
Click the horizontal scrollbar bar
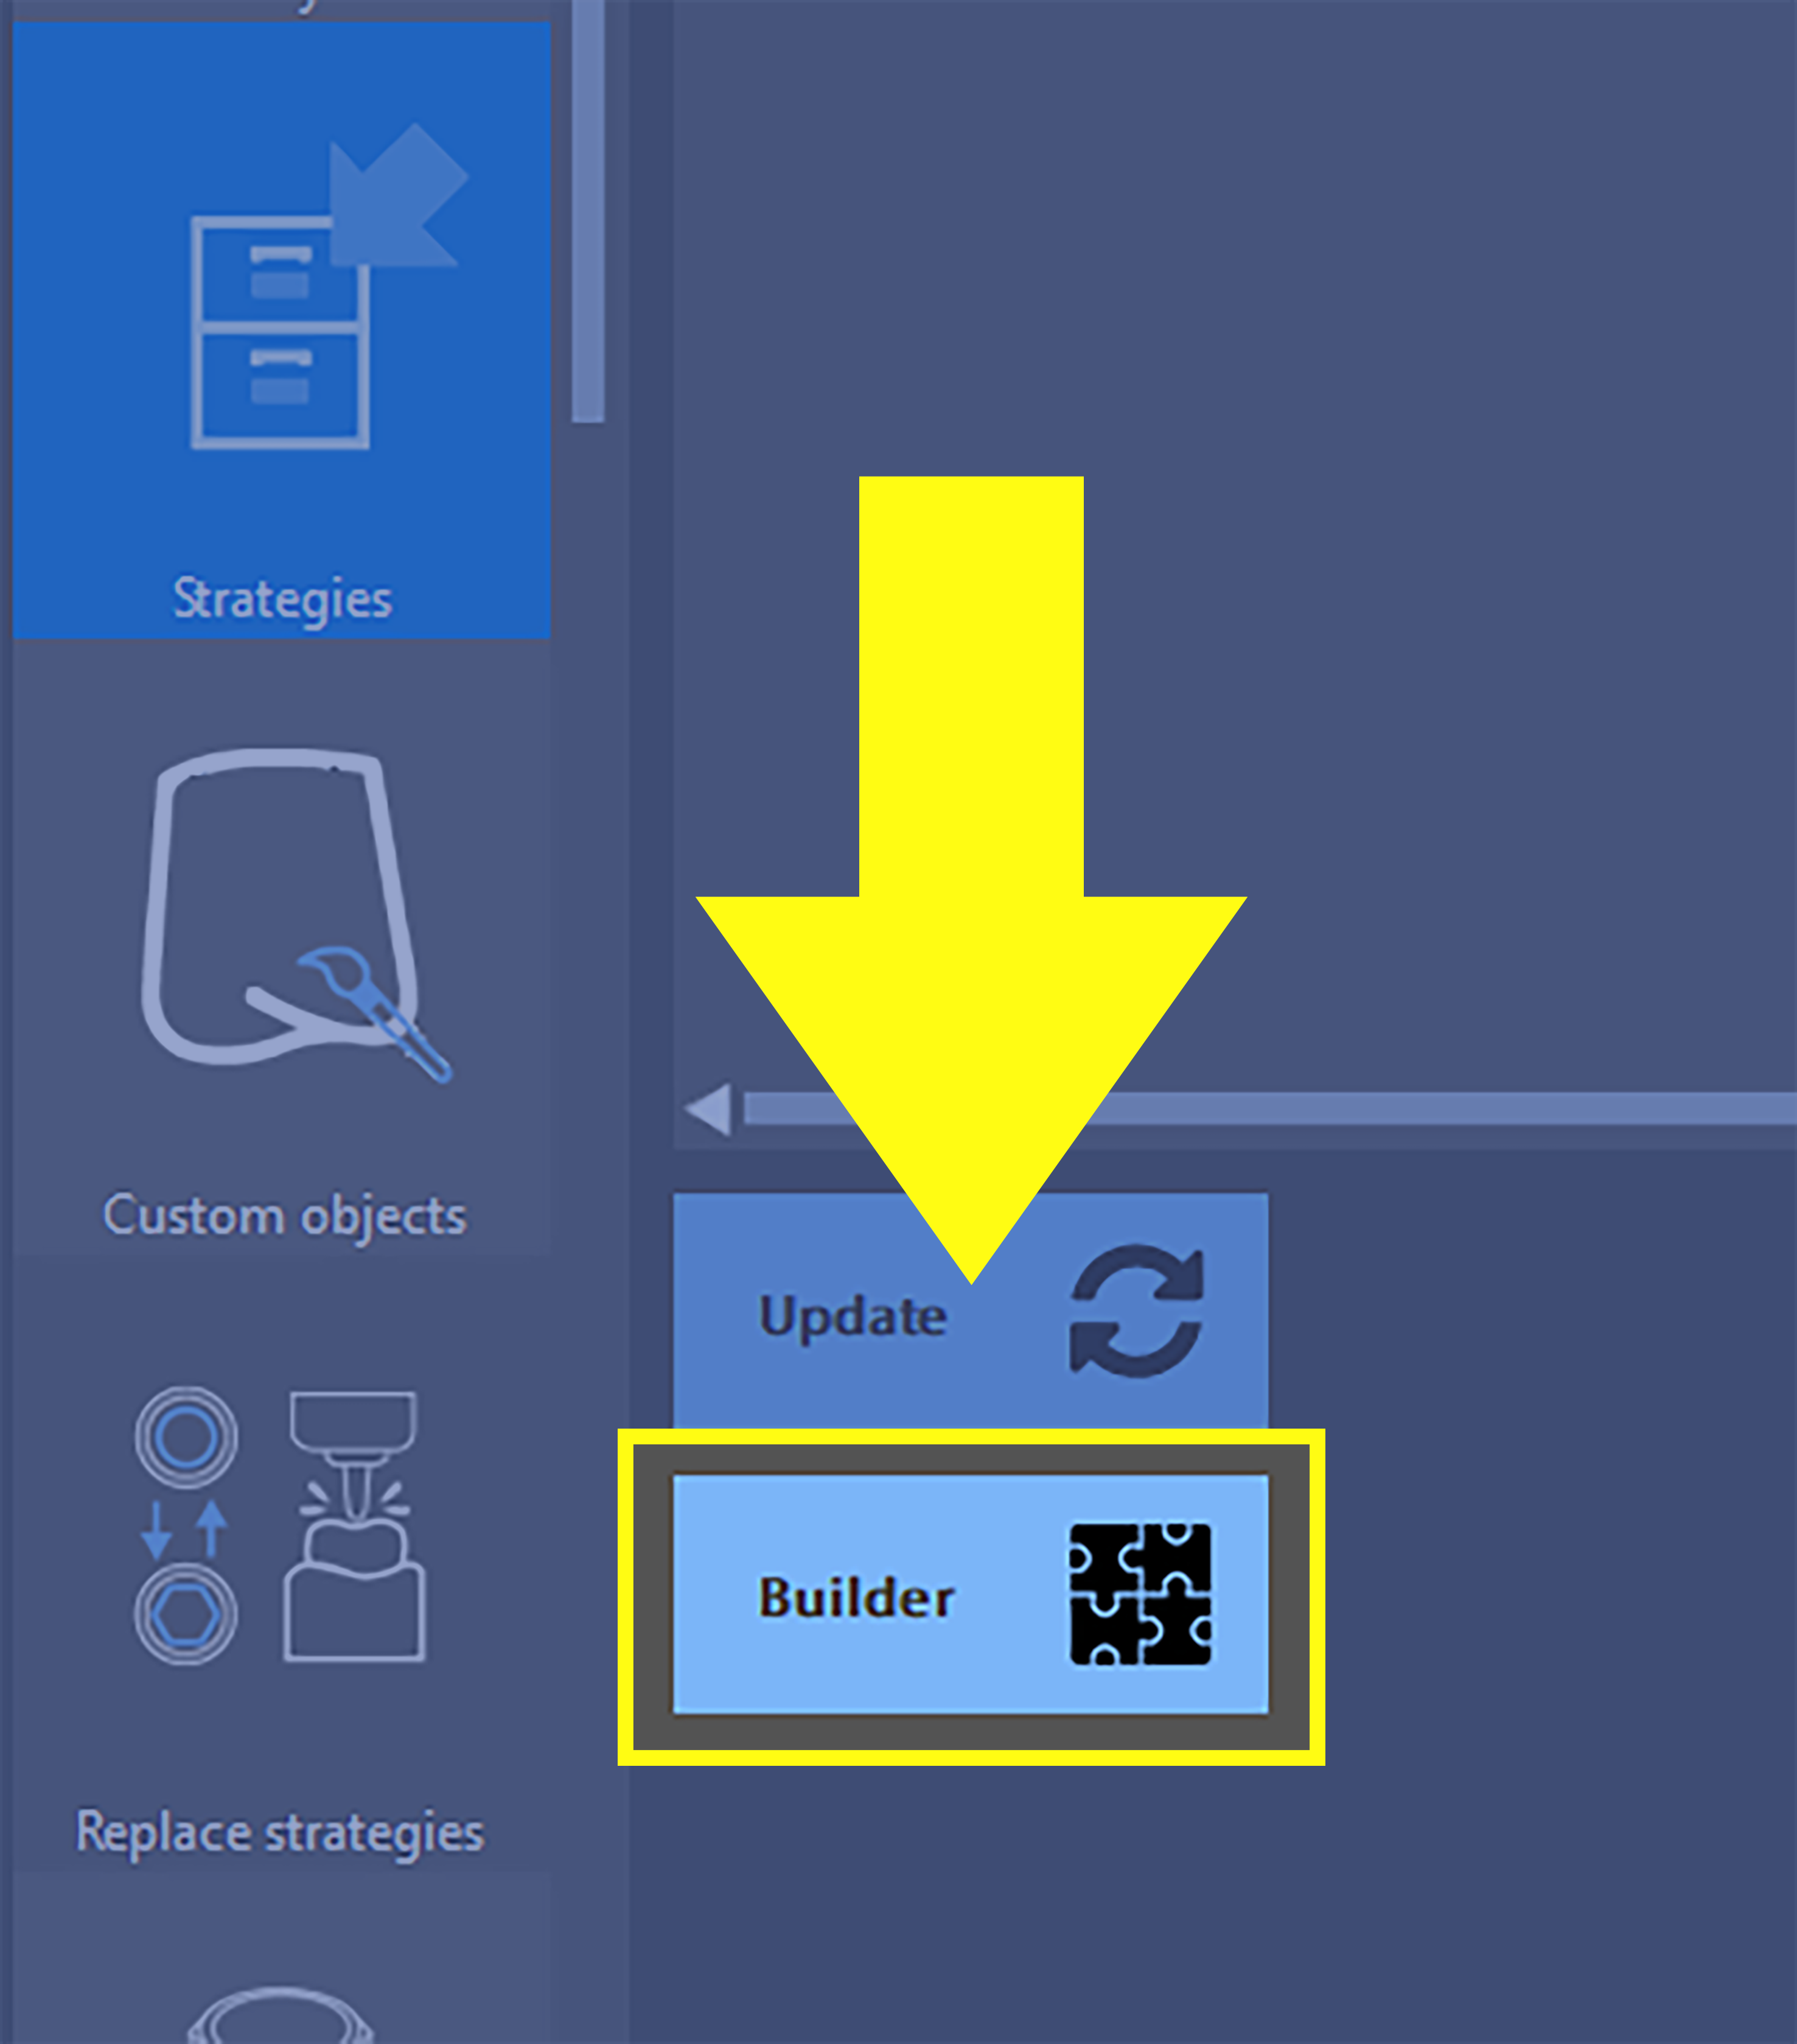(x=1270, y=1109)
